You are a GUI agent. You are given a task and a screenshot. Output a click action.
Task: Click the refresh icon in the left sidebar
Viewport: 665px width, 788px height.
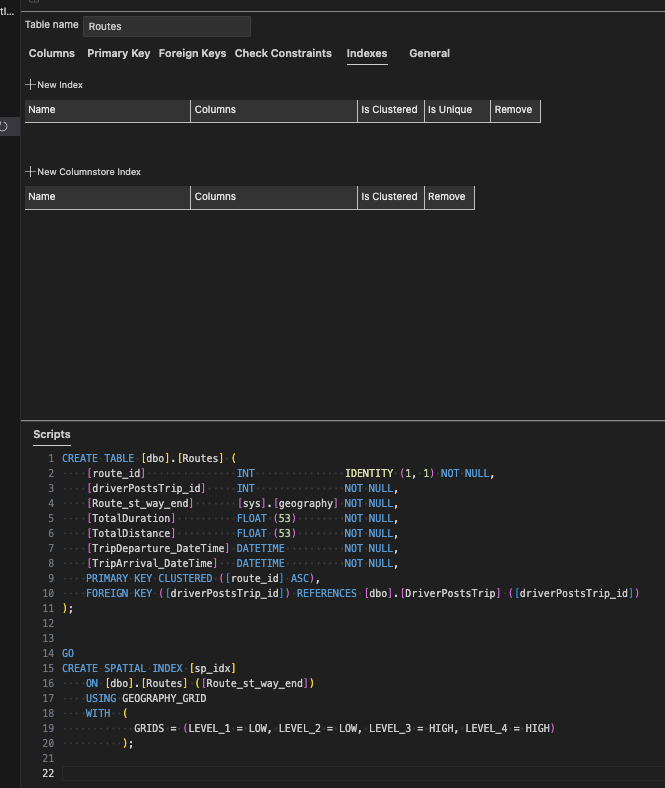[x=4, y=127]
